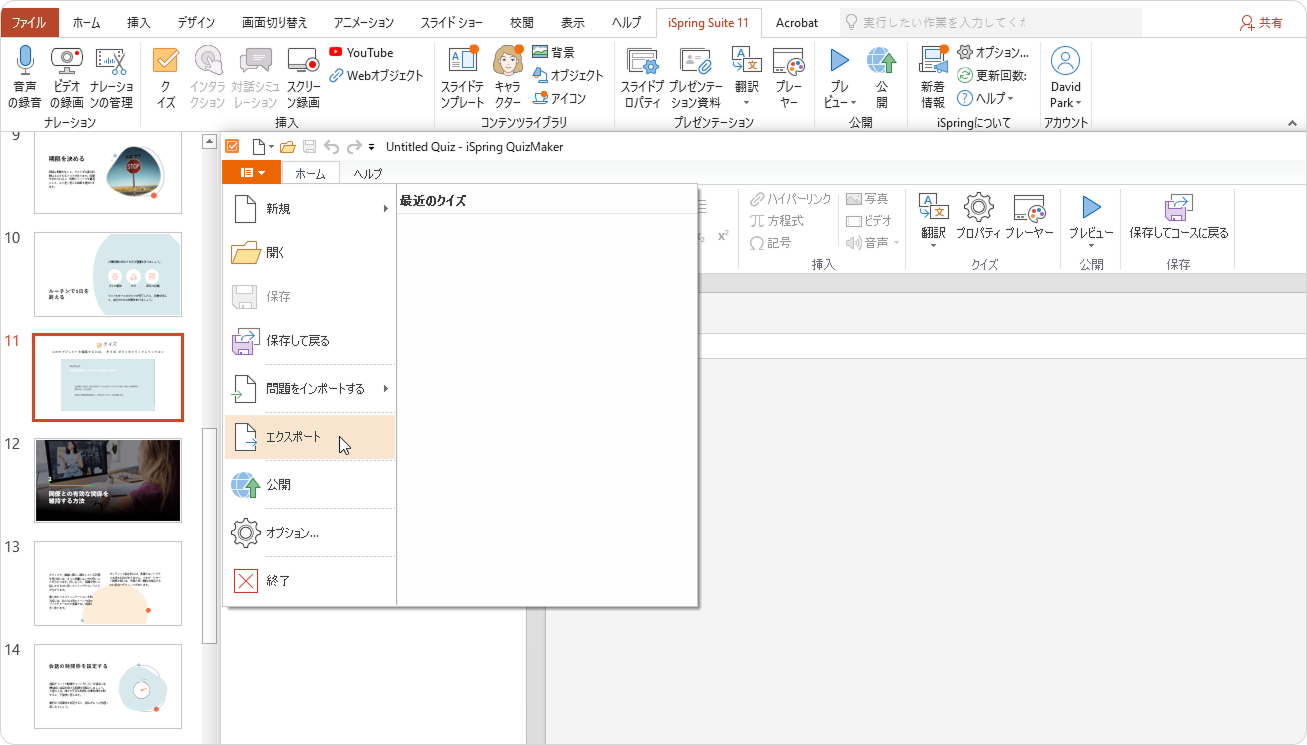Viewport: 1307px width, 745px height.
Task: Open the video recording tool
Action: [67, 64]
